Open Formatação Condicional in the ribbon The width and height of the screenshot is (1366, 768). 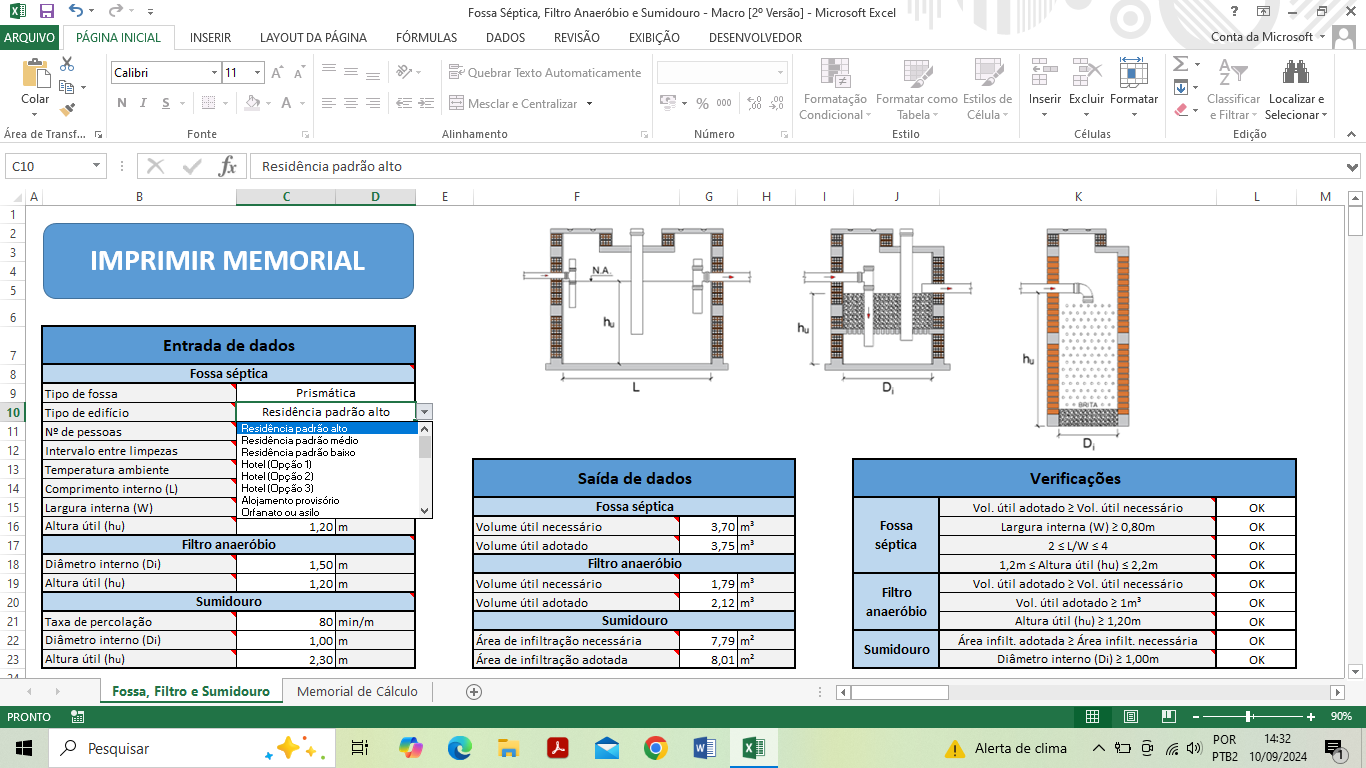click(835, 89)
